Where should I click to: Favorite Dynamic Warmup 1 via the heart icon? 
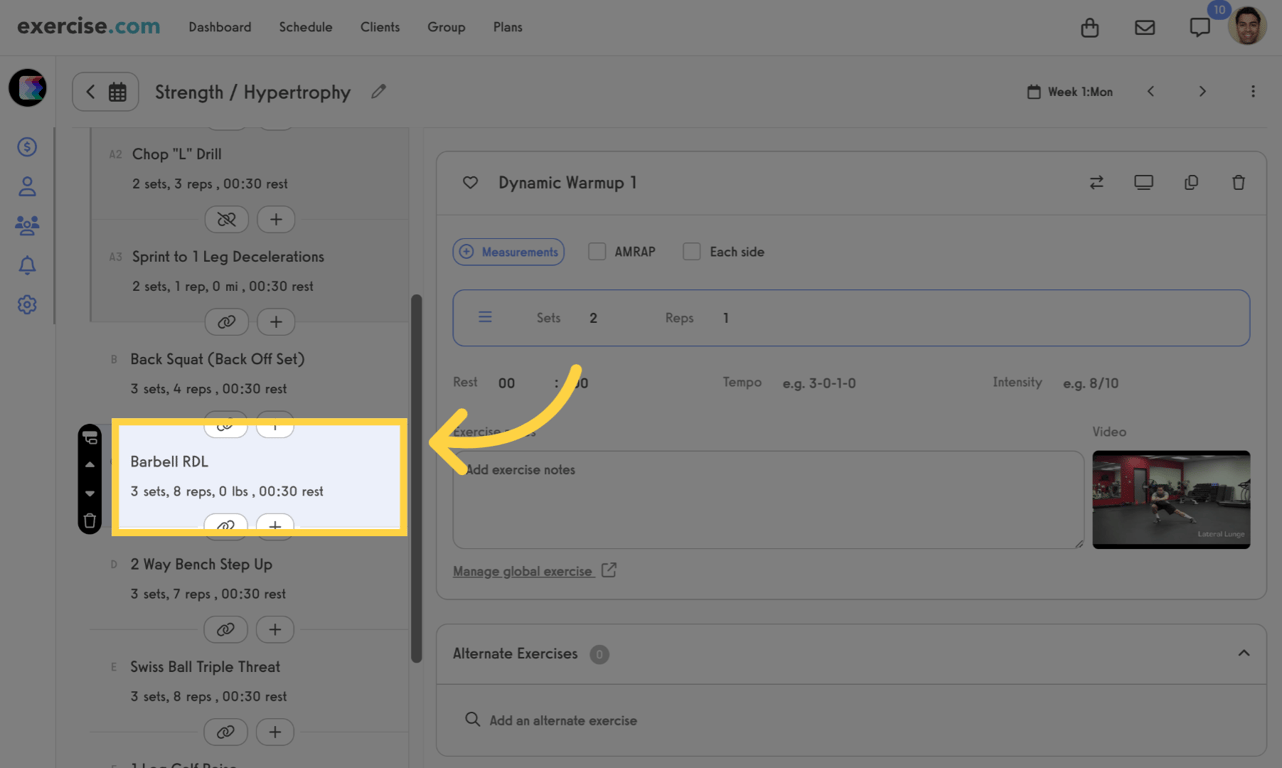pos(470,182)
